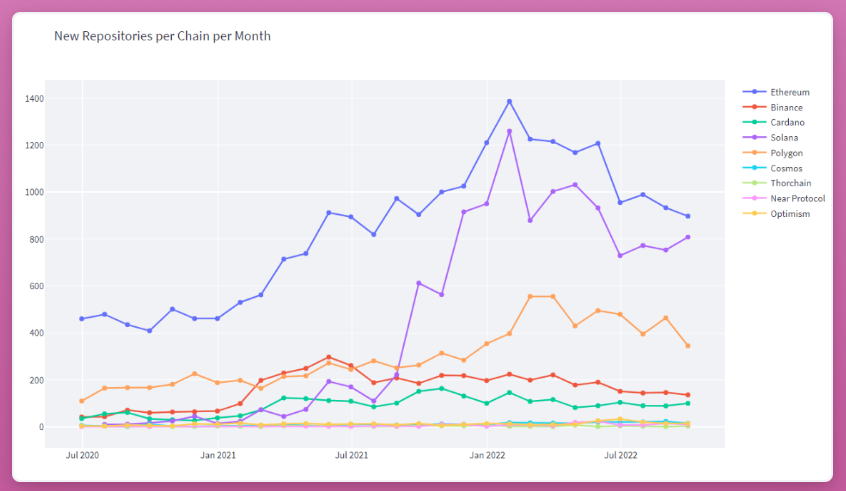Toggle the Cardano legend entry
The image size is (846, 491).
(x=774, y=122)
